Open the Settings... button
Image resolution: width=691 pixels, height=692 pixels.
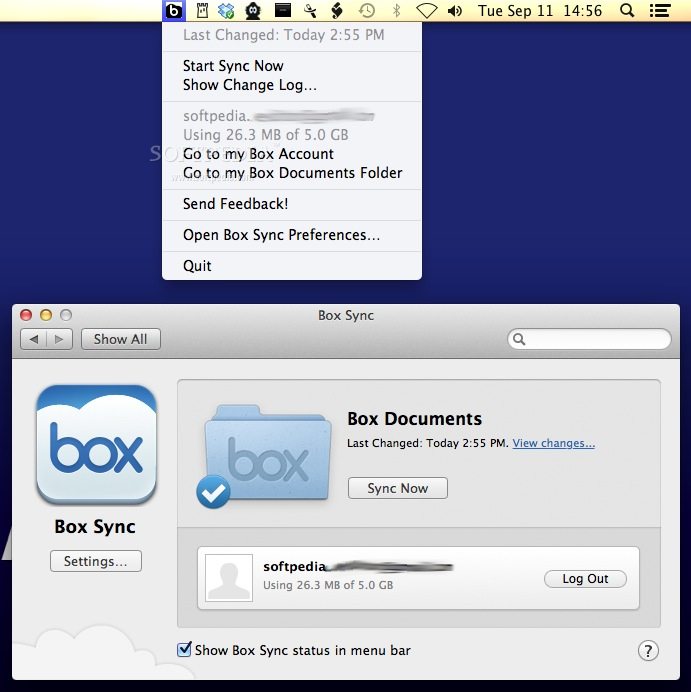pyautogui.click(x=96, y=561)
